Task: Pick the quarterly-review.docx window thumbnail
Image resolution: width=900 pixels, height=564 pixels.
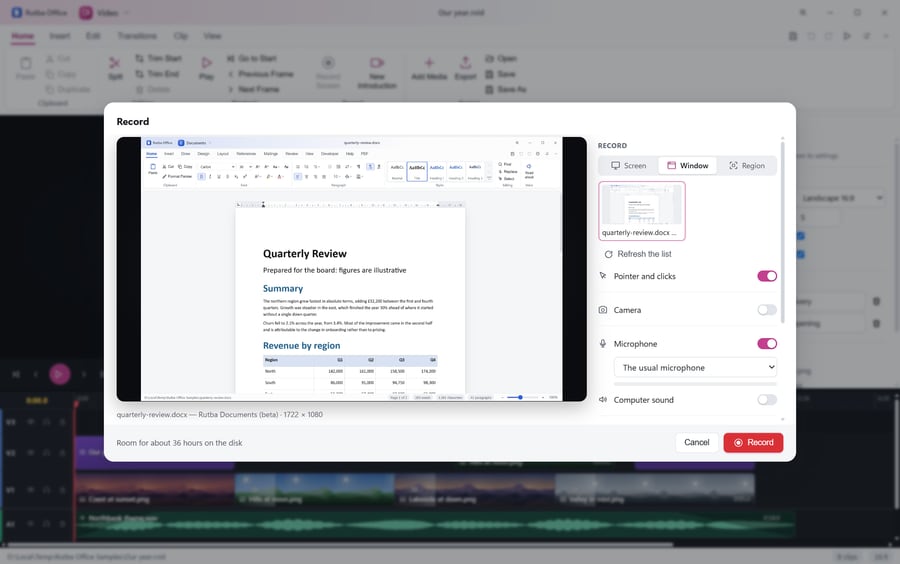Action: point(642,211)
